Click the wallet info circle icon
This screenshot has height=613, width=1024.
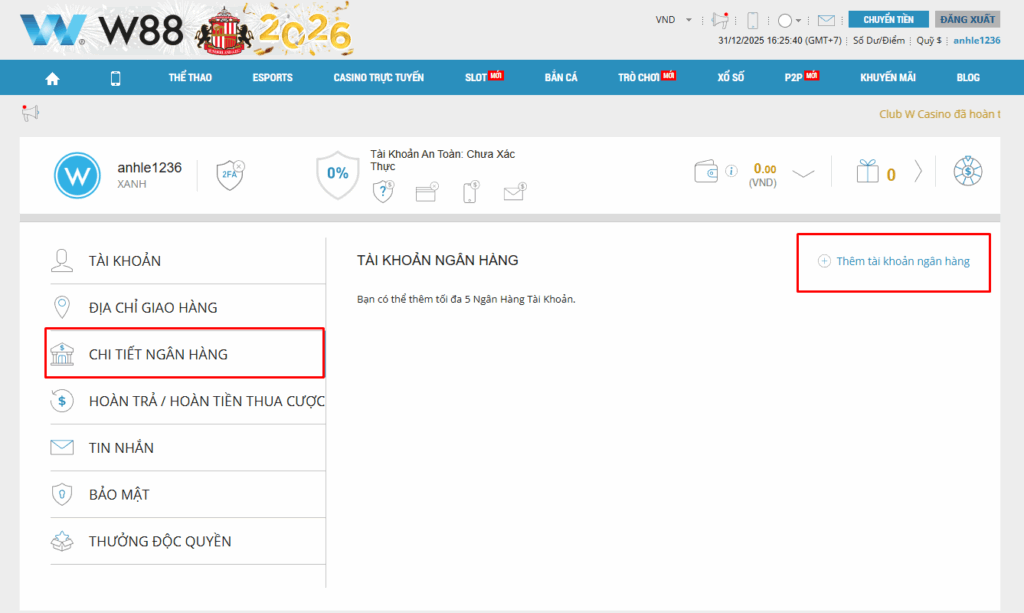pos(731,170)
